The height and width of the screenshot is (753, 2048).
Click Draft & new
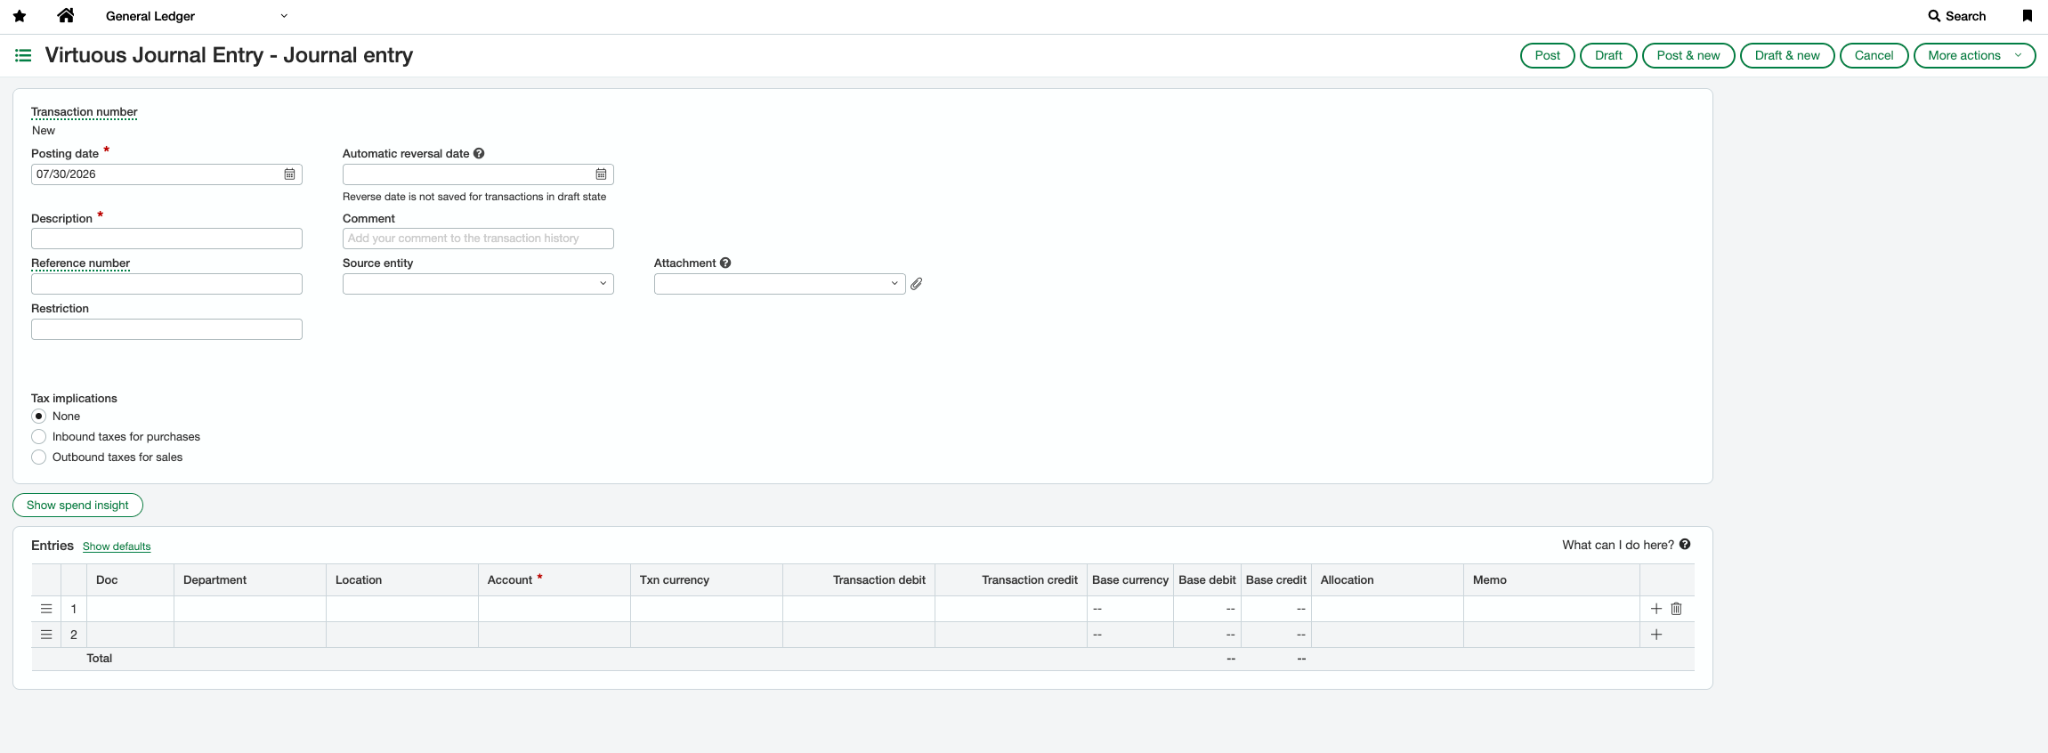1787,55
